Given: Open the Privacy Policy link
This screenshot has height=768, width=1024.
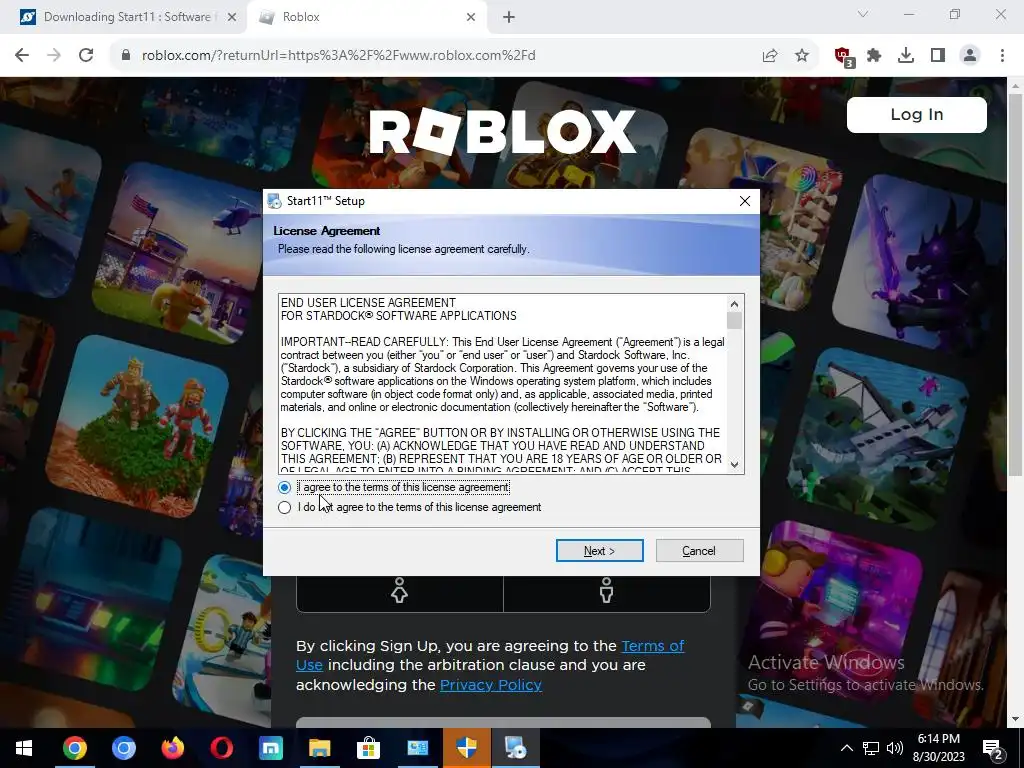Looking at the screenshot, I should click(490, 684).
